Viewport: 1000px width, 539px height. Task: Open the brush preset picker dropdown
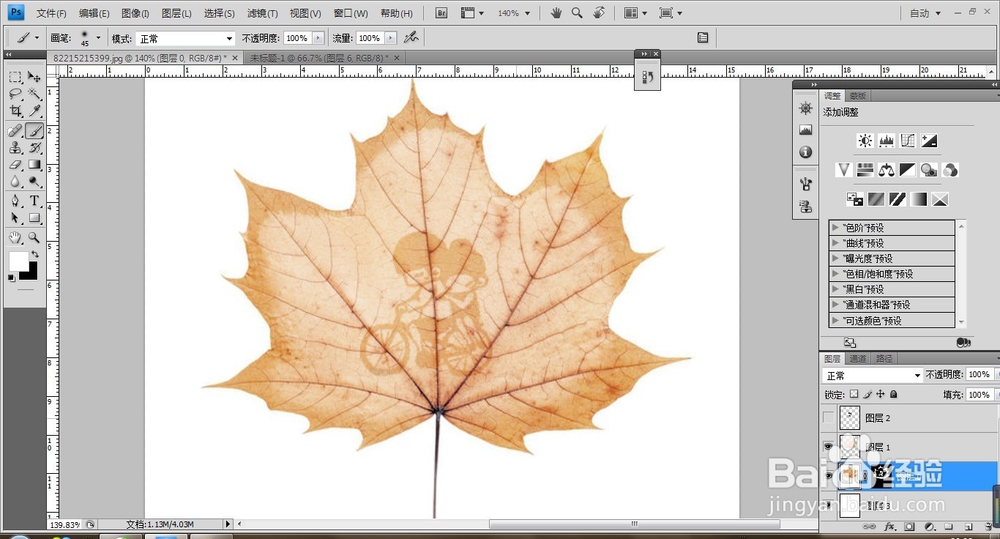click(x=98, y=38)
